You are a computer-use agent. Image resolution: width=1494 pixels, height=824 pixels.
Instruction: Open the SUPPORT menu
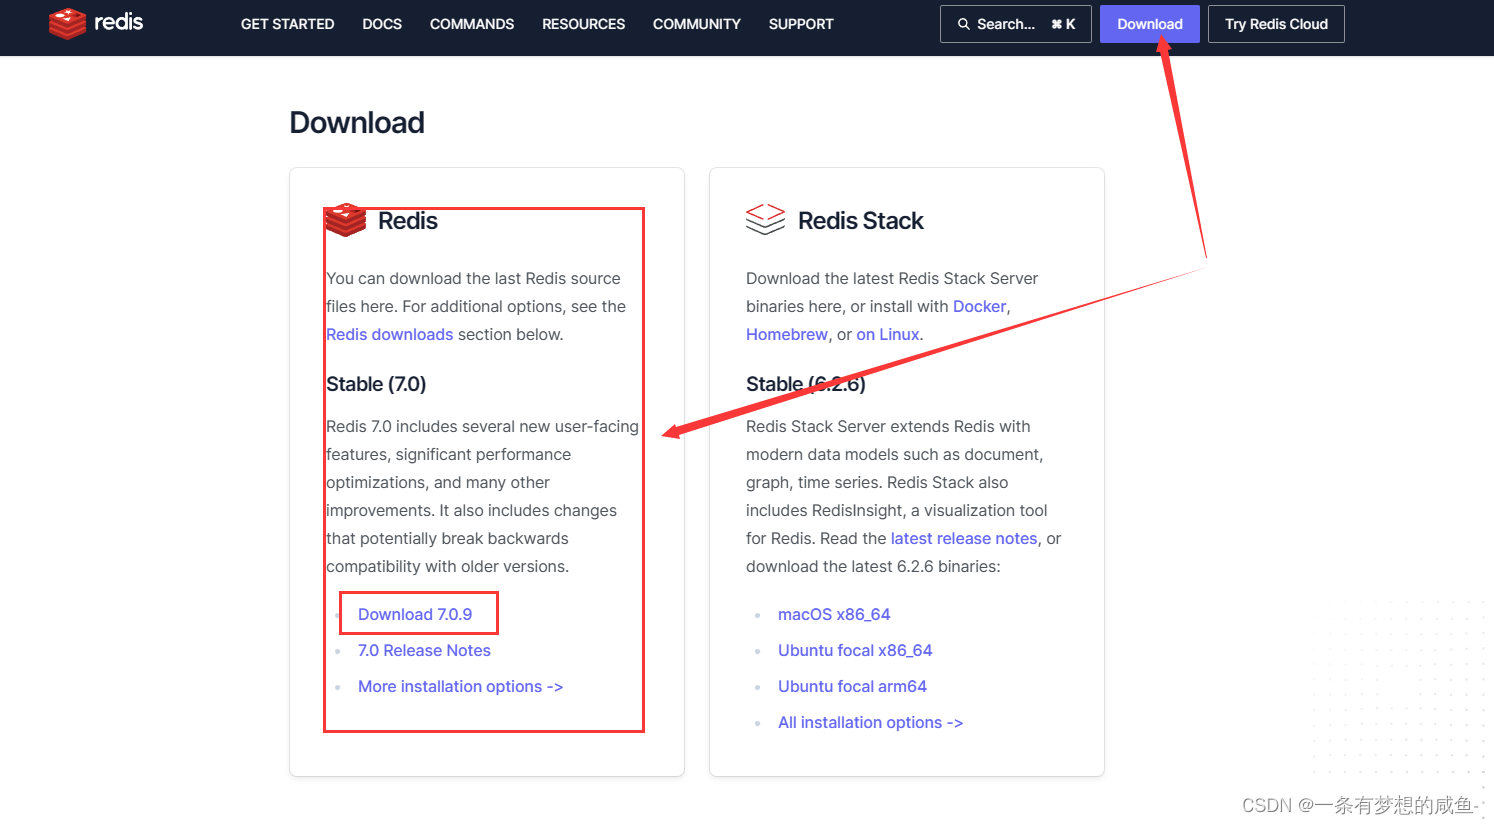[801, 24]
